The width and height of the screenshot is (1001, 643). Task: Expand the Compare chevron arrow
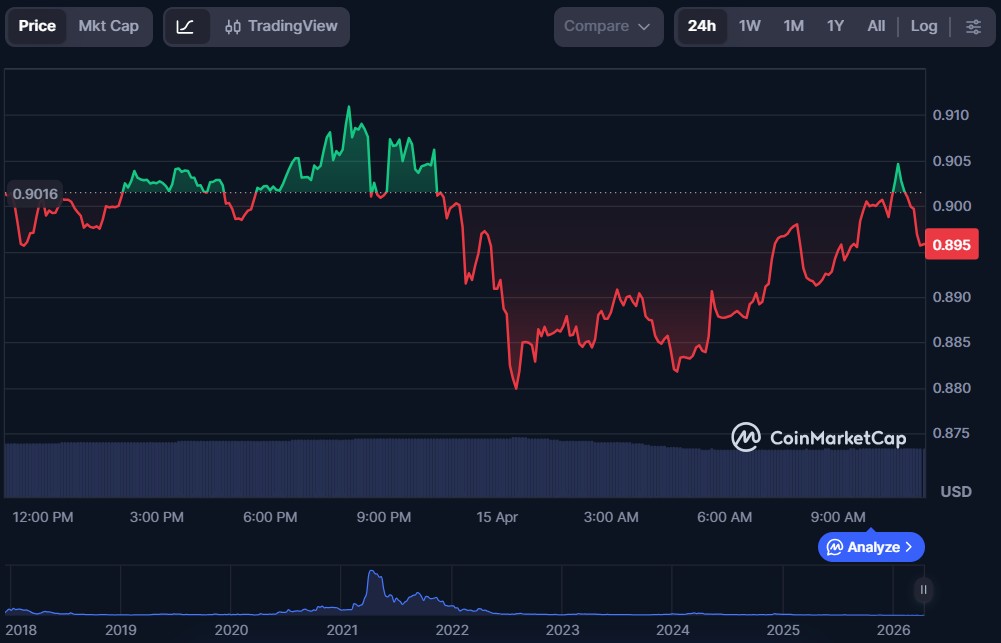(x=644, y=27)
